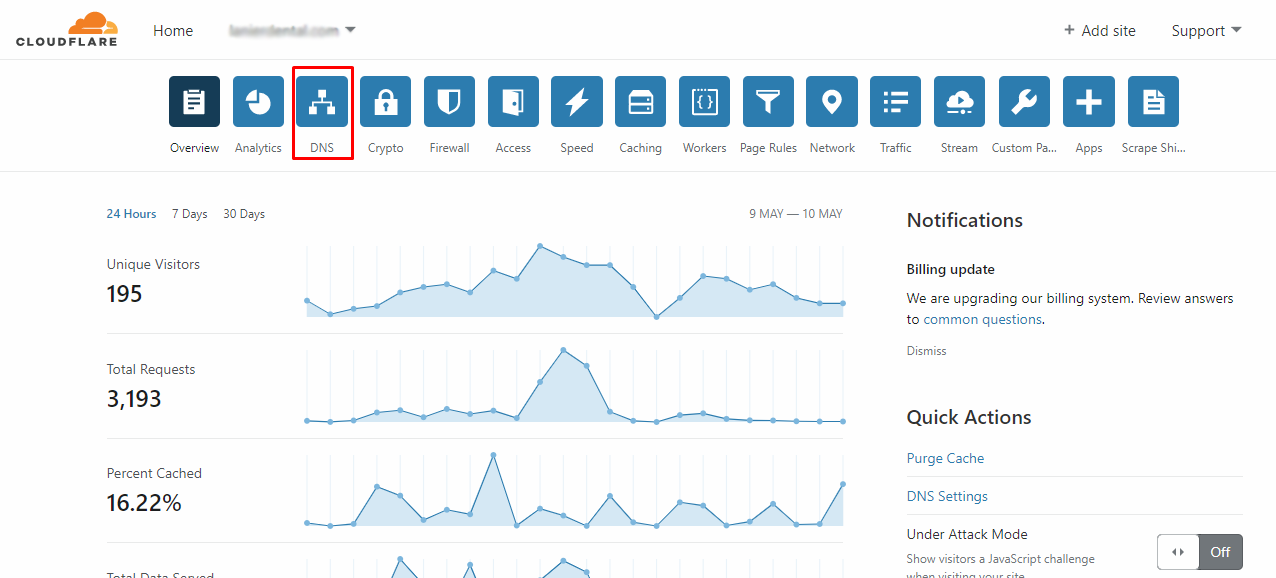Select the 30 Days time range
The image size is (1276, 578).
pyautogui.click(x=244, y=214)
